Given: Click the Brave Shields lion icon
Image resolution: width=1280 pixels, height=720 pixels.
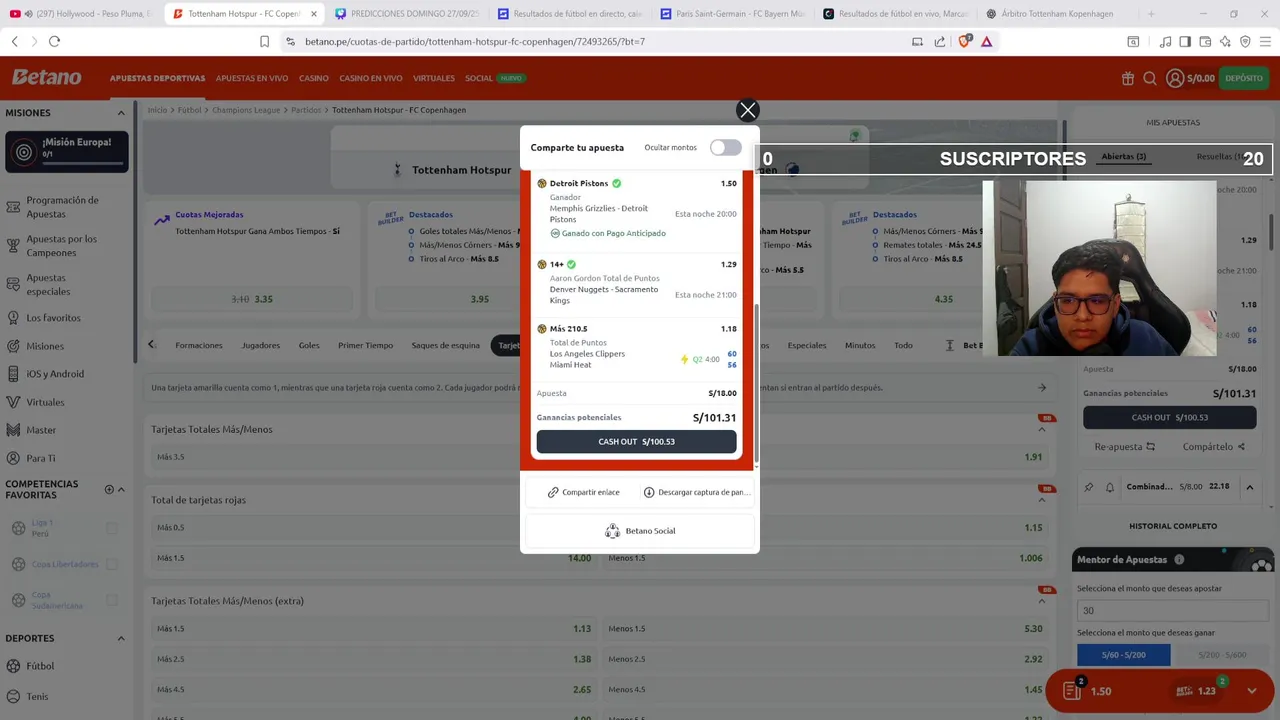Looking at the screenshot, I should [965, 41].
